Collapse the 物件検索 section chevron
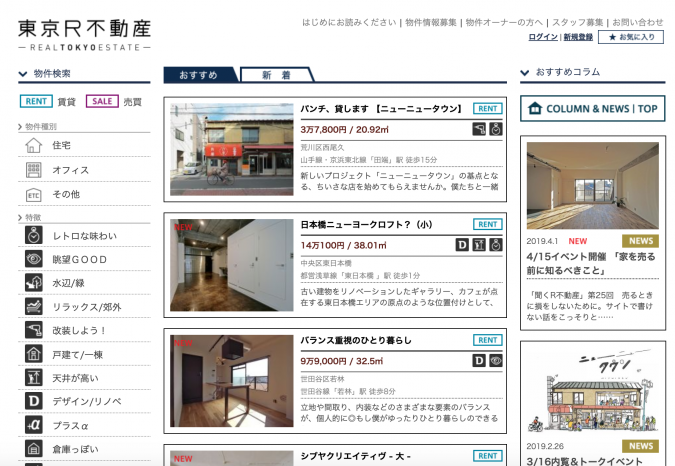 pyautogui.click(x=23, y=74)
